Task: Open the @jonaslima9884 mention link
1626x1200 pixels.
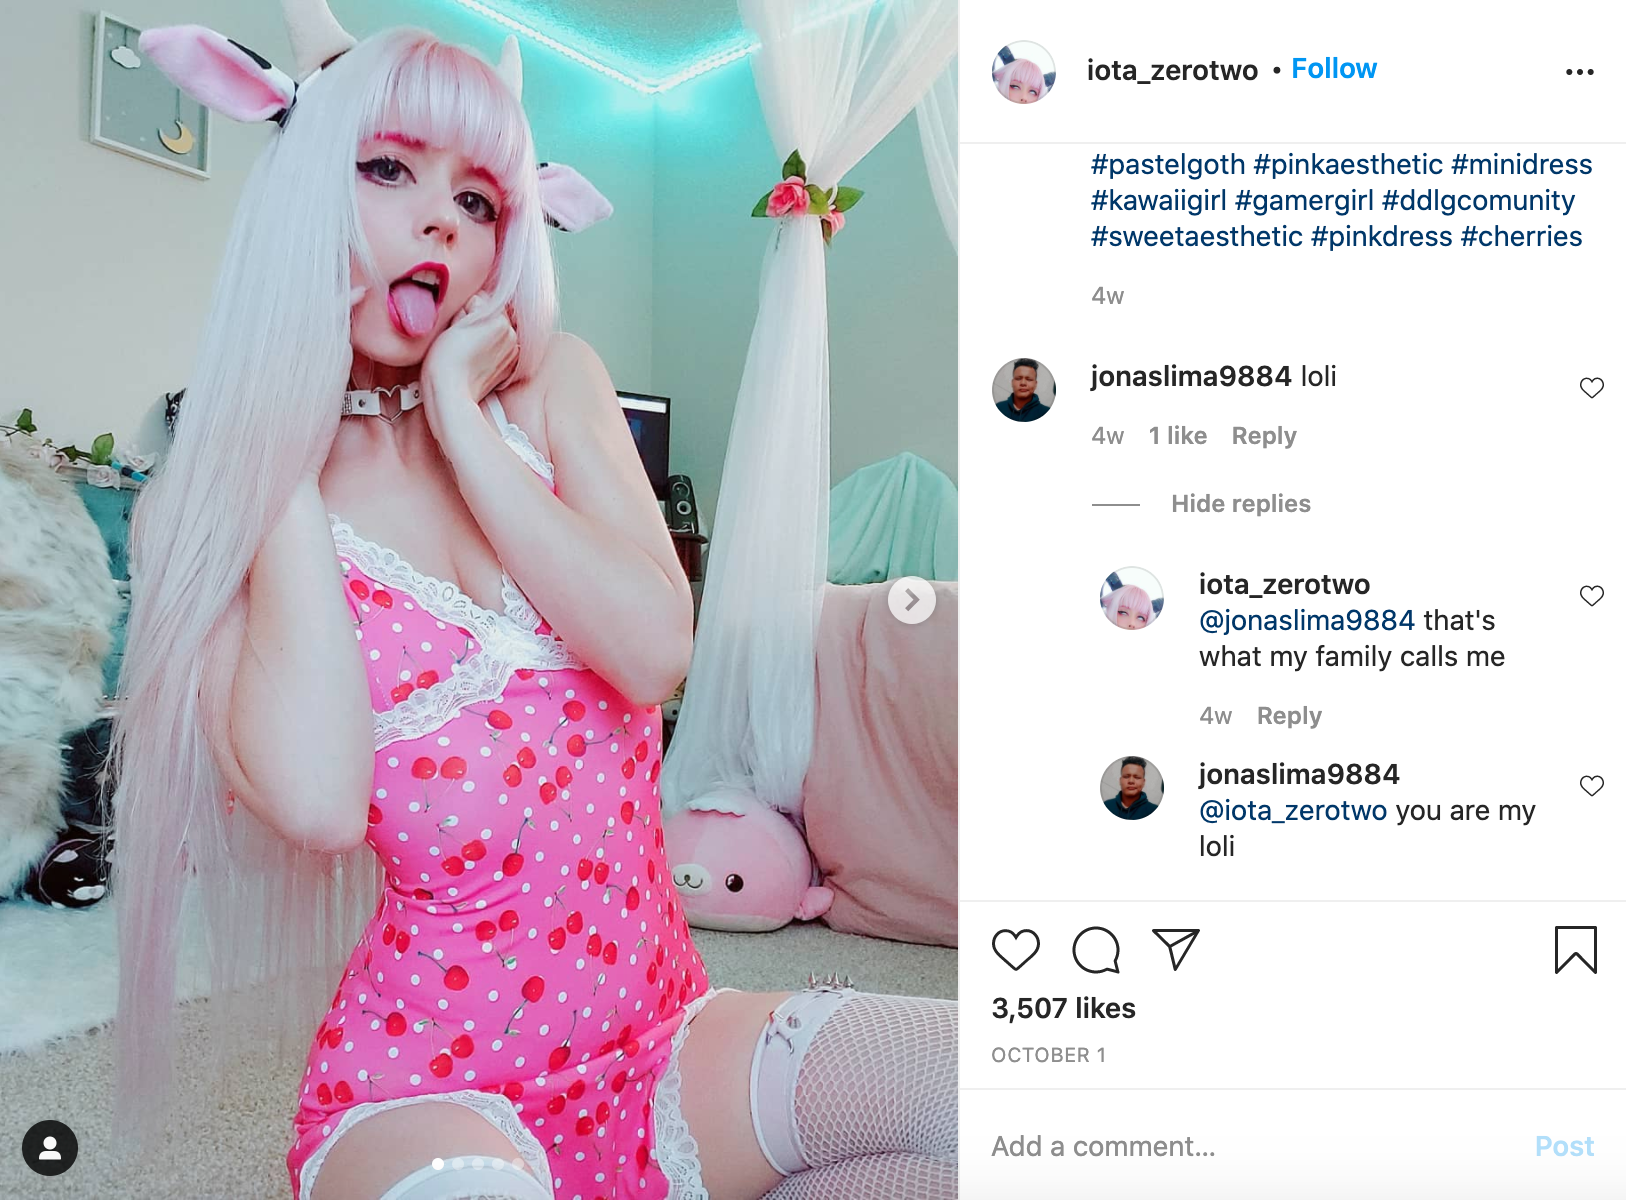Action: click(x=1306, y=621)
